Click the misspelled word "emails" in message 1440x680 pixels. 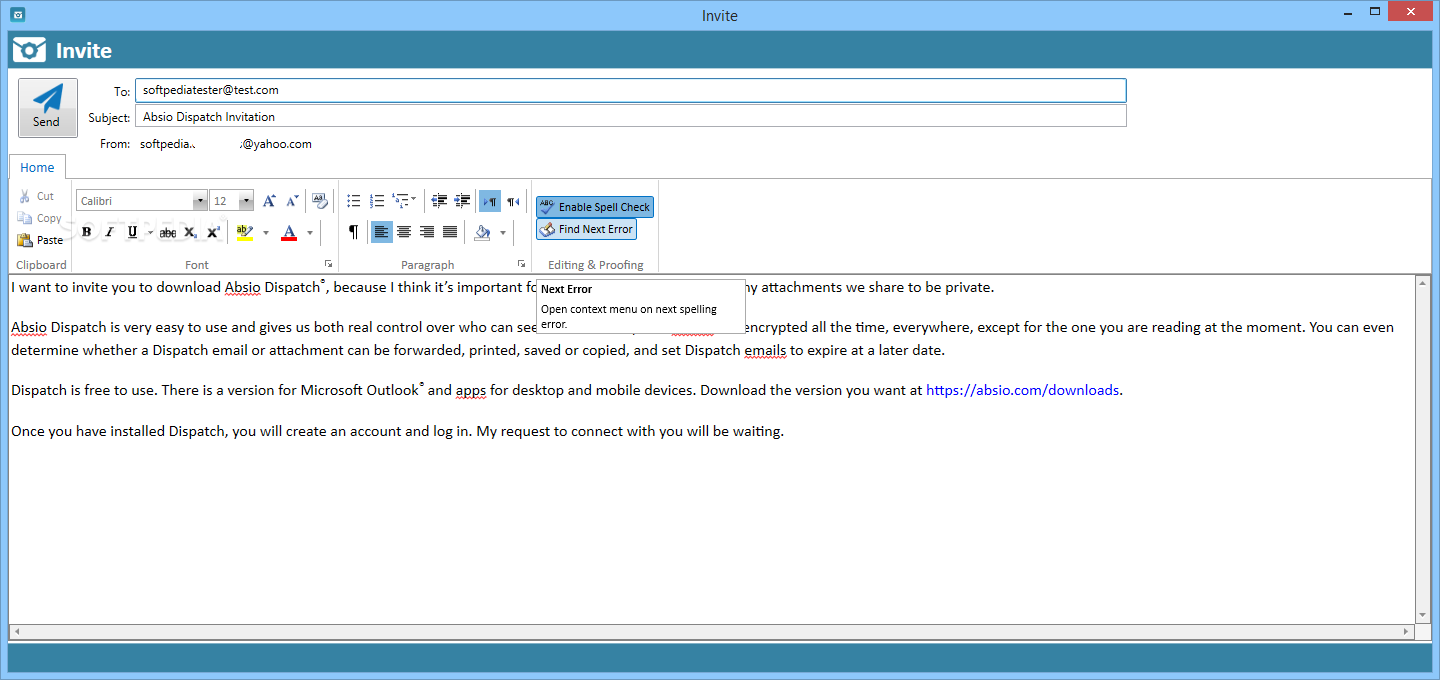click(x=765, y=350)
